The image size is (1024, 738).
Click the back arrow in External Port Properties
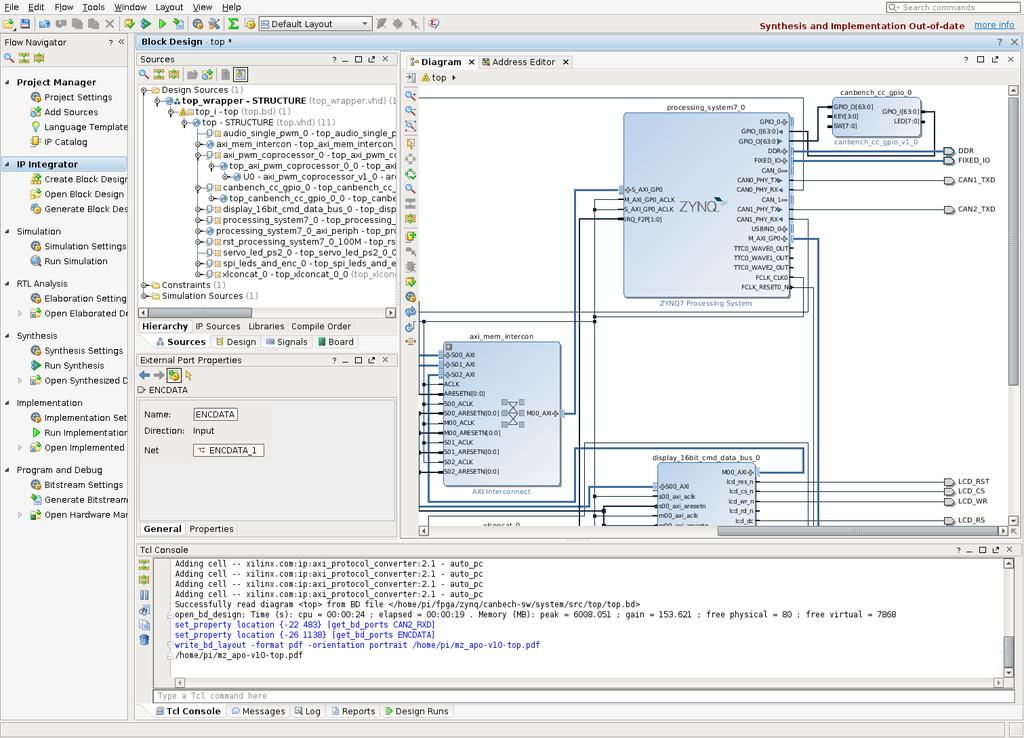pos(144,375)
